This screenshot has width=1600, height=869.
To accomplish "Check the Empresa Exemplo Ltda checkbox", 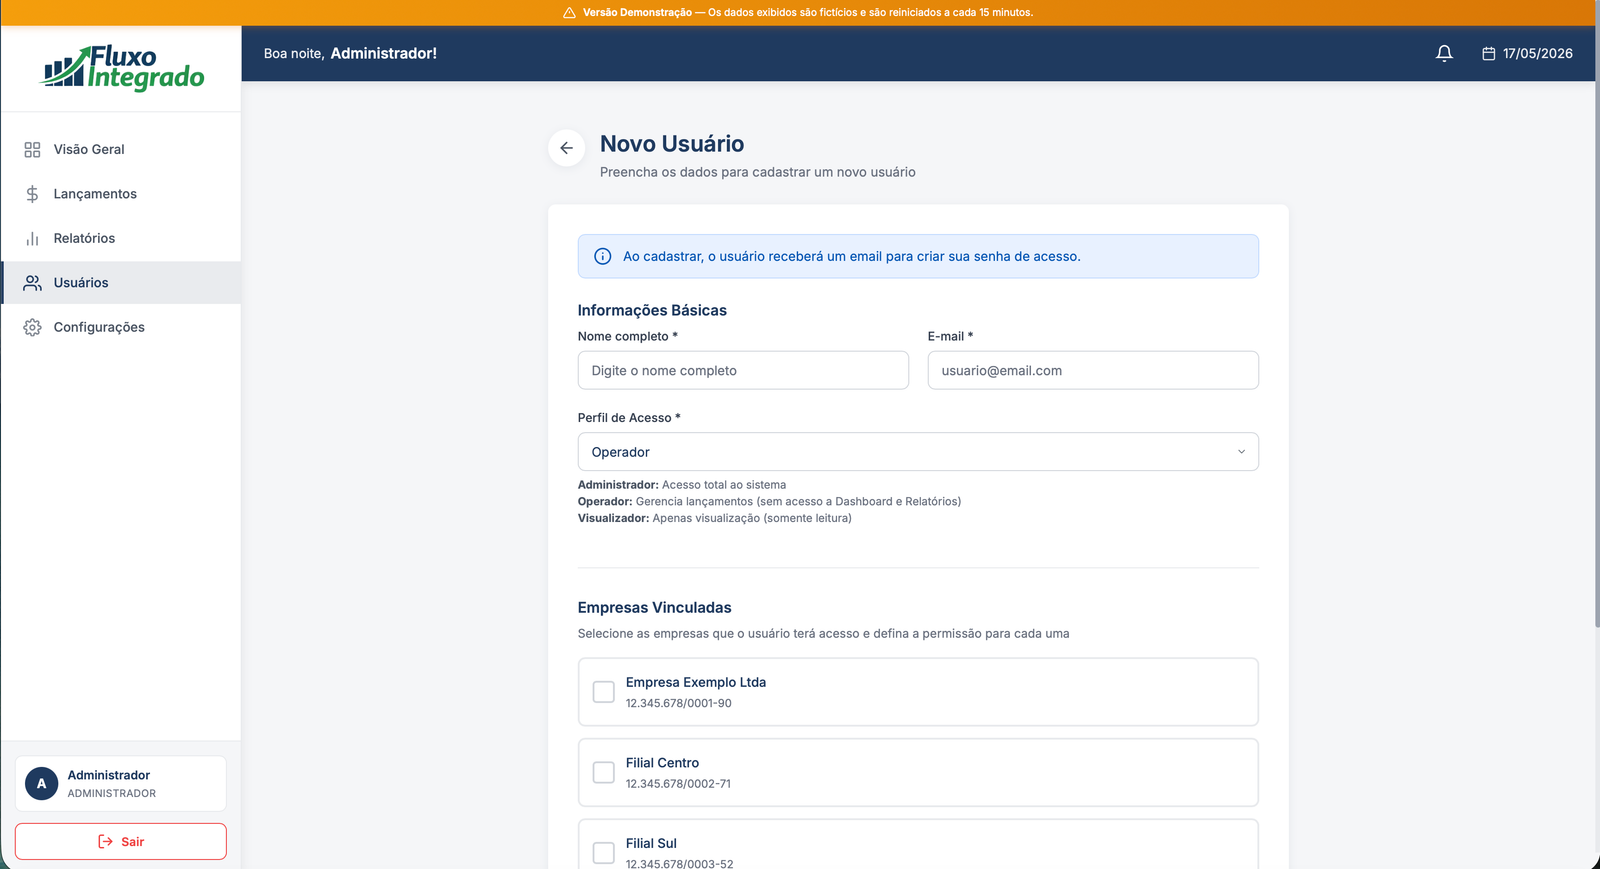I will pyautogui.click(x=604, y=692).
